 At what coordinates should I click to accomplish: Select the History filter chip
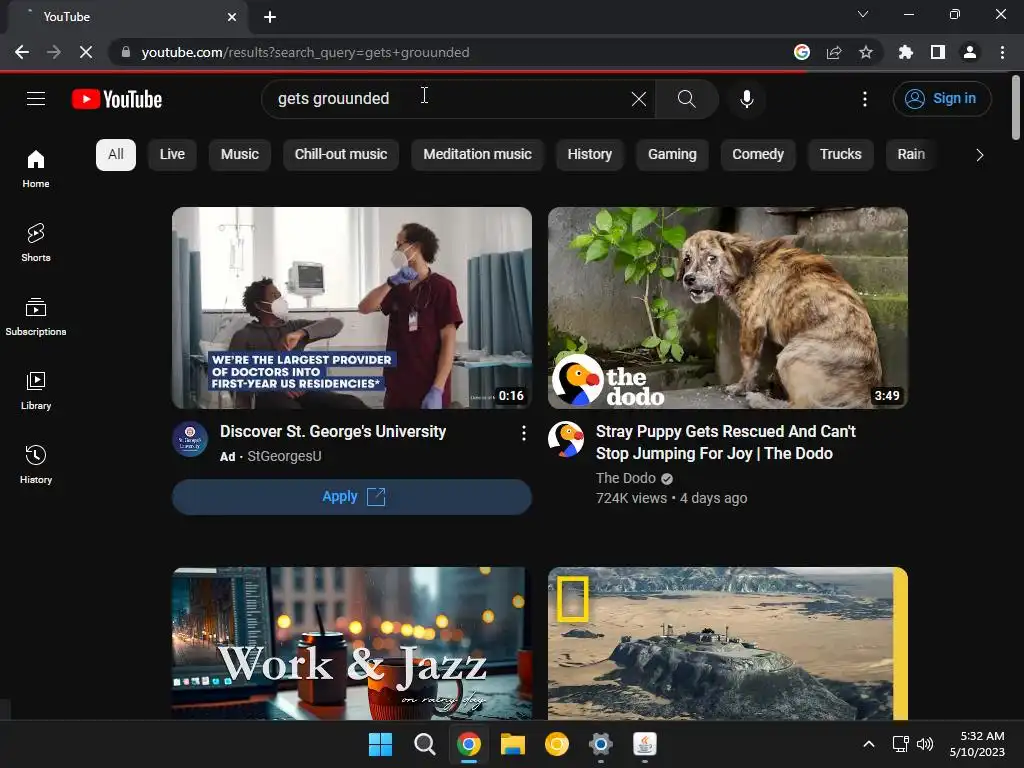pos(590,155)
